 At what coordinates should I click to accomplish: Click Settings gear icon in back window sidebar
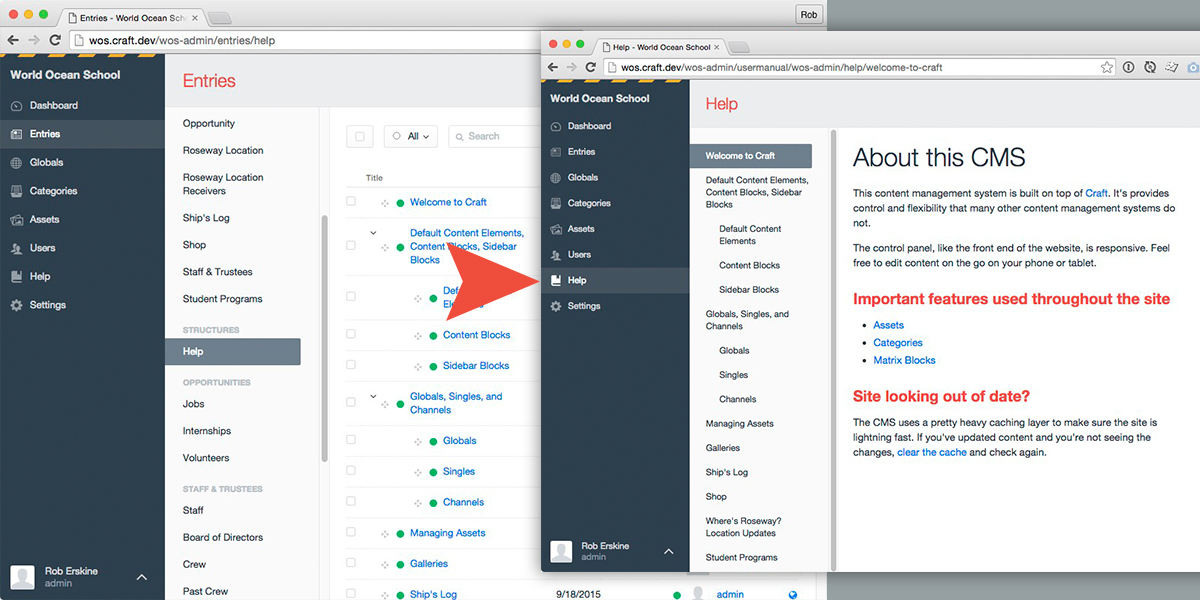[16, 305]
